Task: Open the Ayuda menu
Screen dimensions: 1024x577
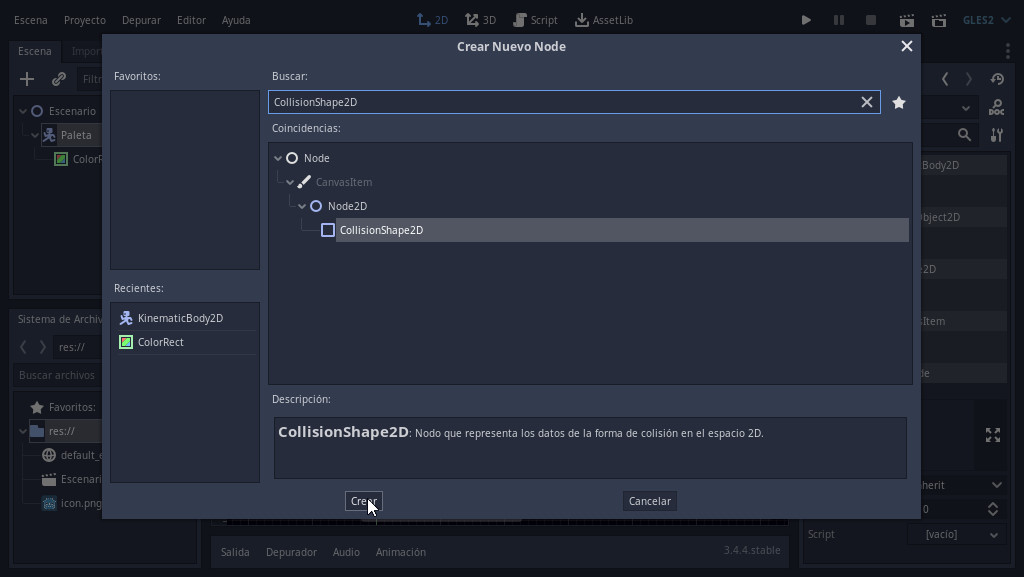Action: tap(236, 20)
